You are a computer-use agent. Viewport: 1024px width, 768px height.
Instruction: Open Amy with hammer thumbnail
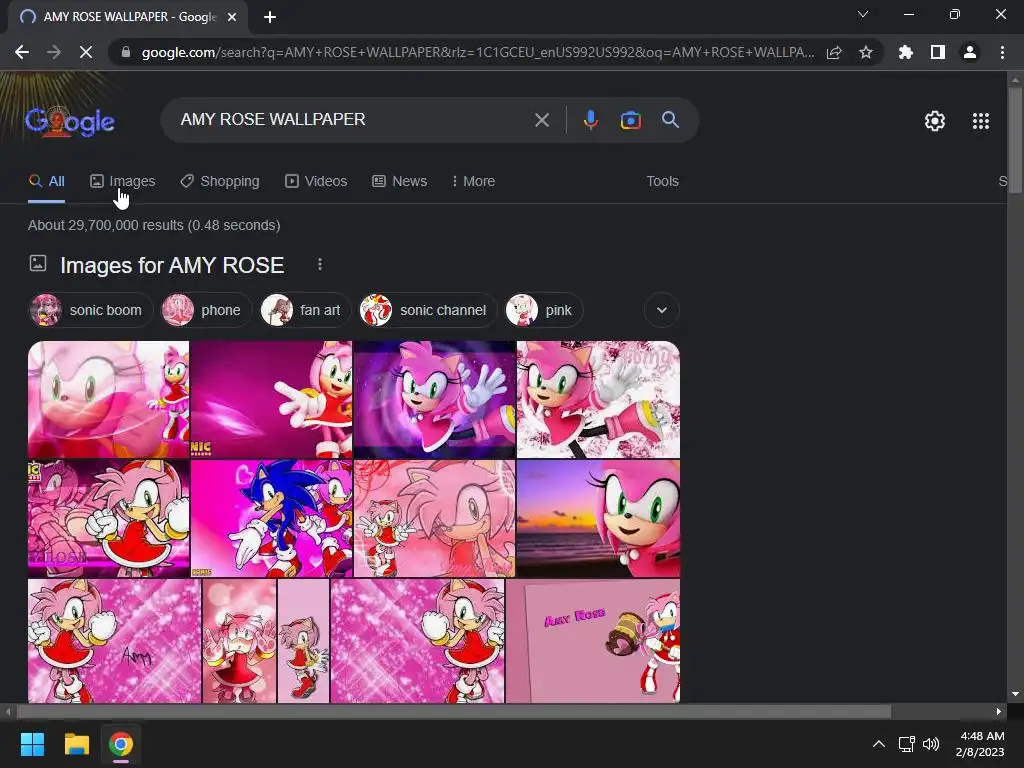click(x=593, y=641)
